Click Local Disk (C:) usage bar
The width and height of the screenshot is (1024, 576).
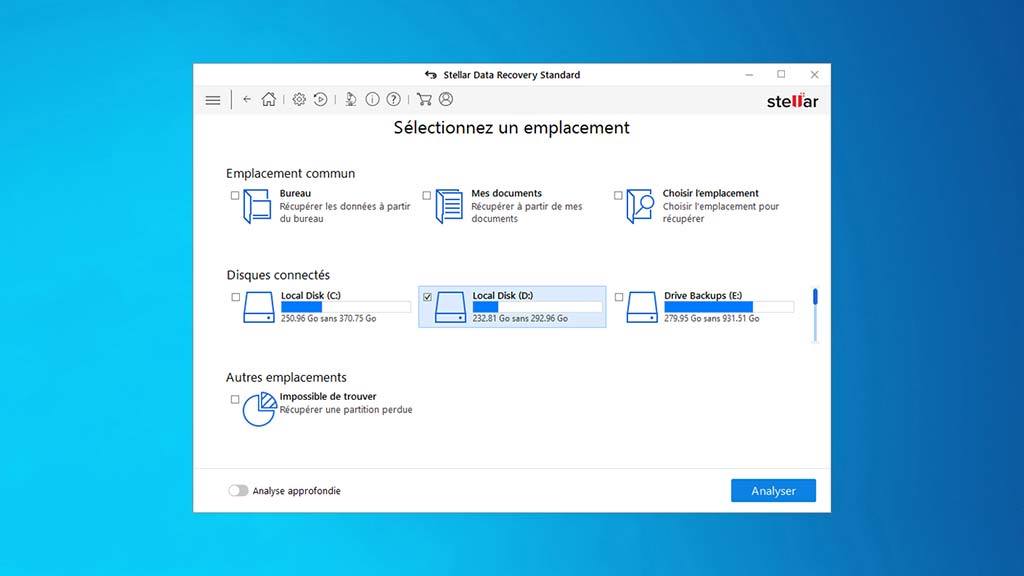345,307
